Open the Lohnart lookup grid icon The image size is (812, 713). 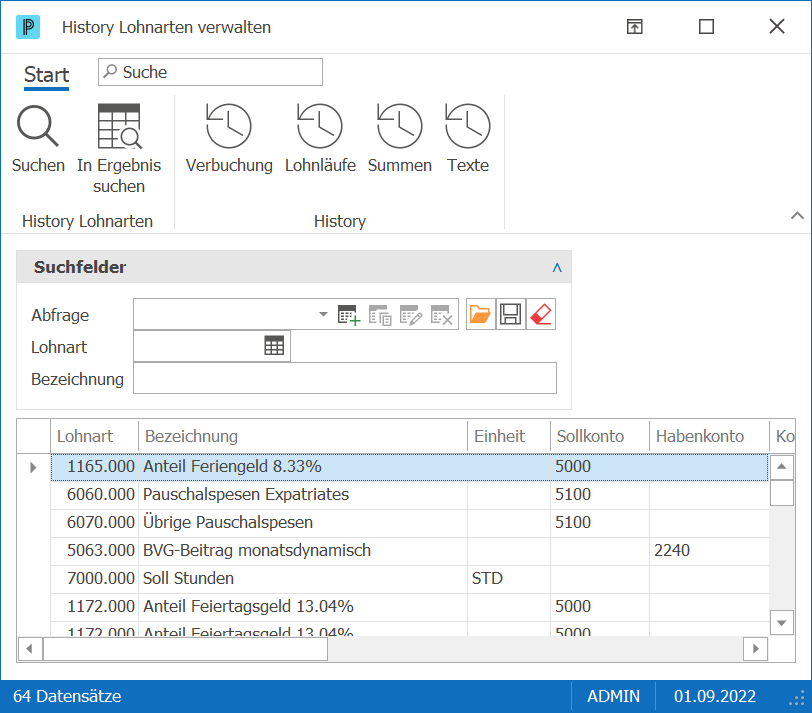tap(274, 345)
